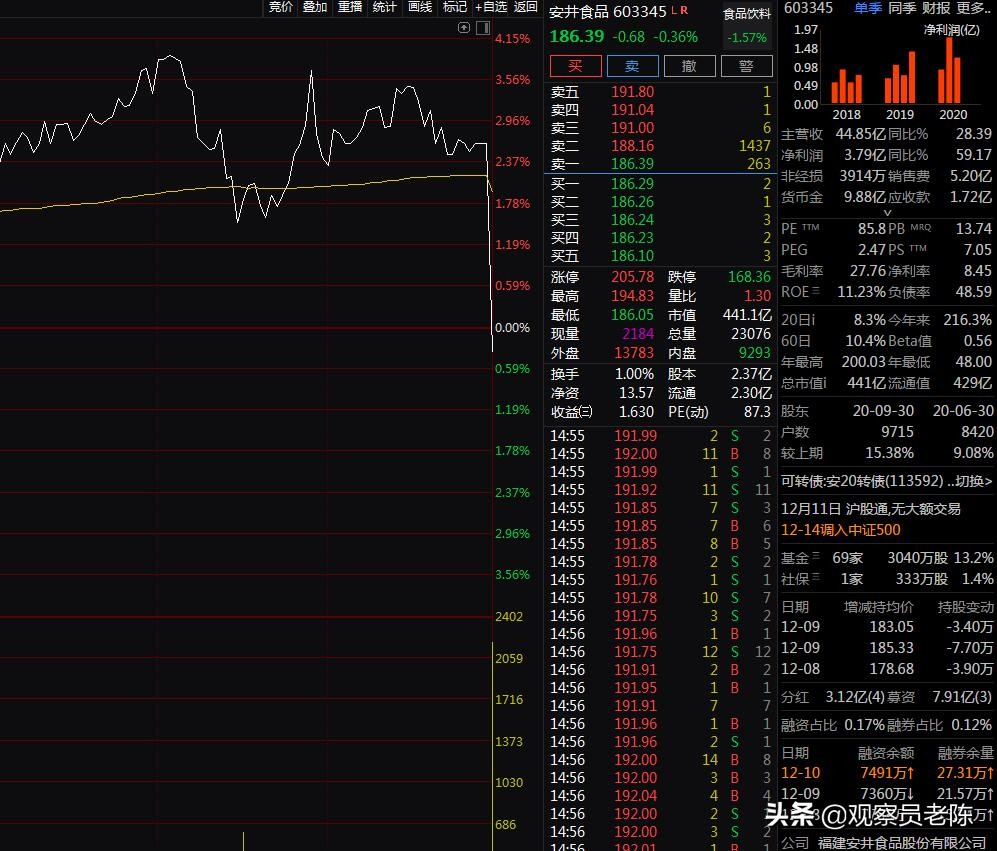Click the L margin-trading marker beside the stock code
The image size is (997, 851).
[675, 10]
